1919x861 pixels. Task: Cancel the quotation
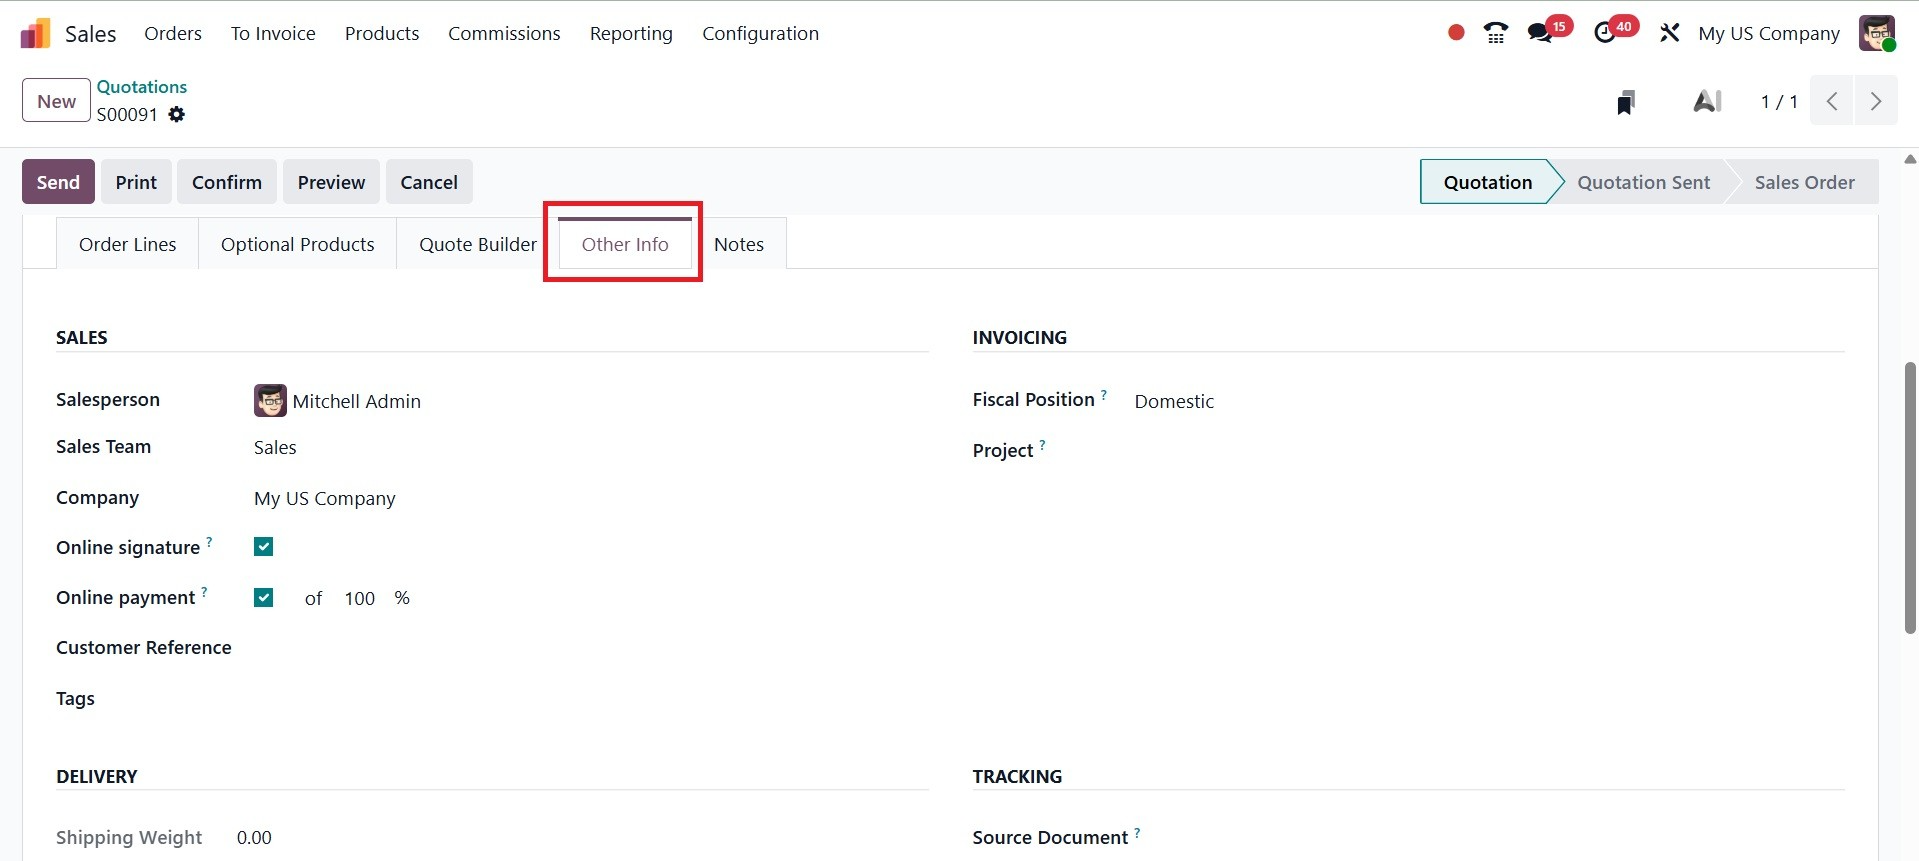(x=429, y=182)
